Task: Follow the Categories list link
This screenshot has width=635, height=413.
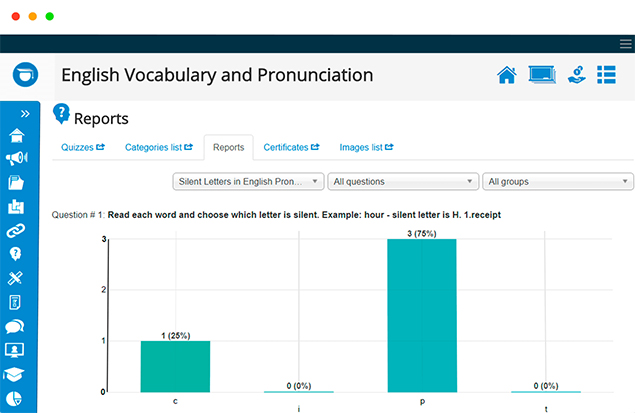Action: (x=159, y=147)
